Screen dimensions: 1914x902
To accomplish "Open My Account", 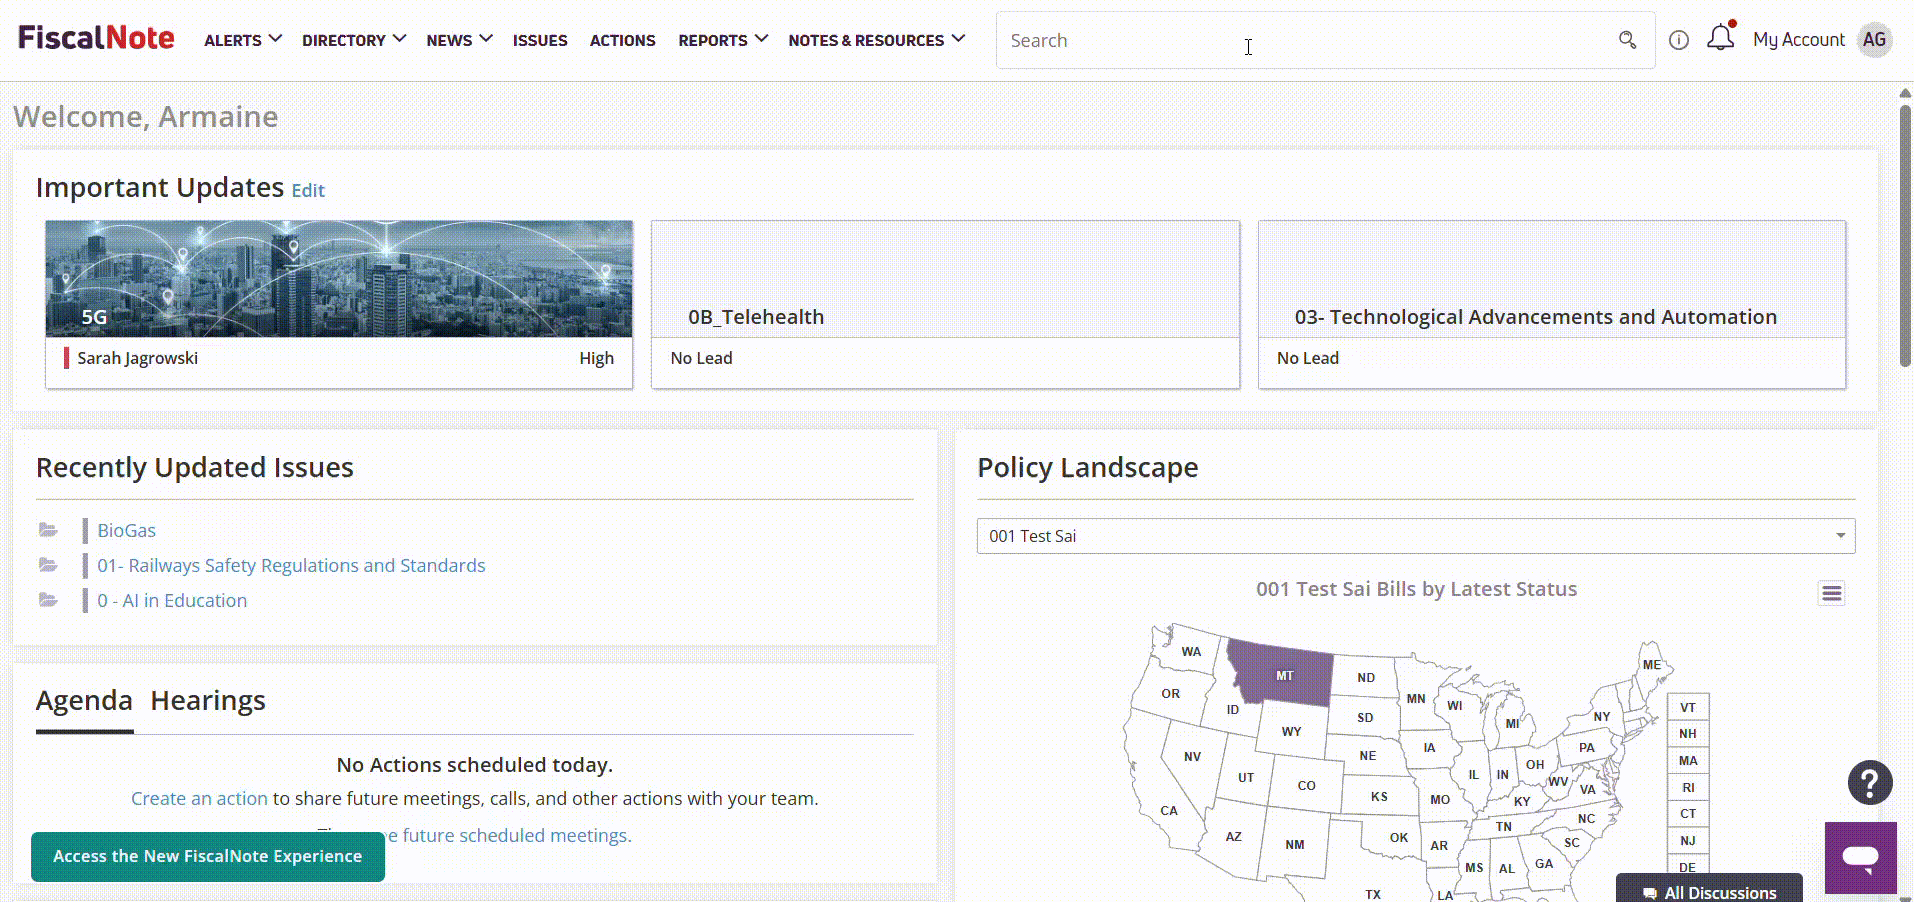I will 1799,40.
